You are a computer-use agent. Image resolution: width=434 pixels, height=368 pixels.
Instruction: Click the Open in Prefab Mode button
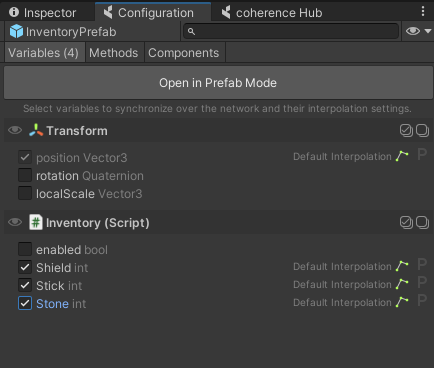pos(218,83)
